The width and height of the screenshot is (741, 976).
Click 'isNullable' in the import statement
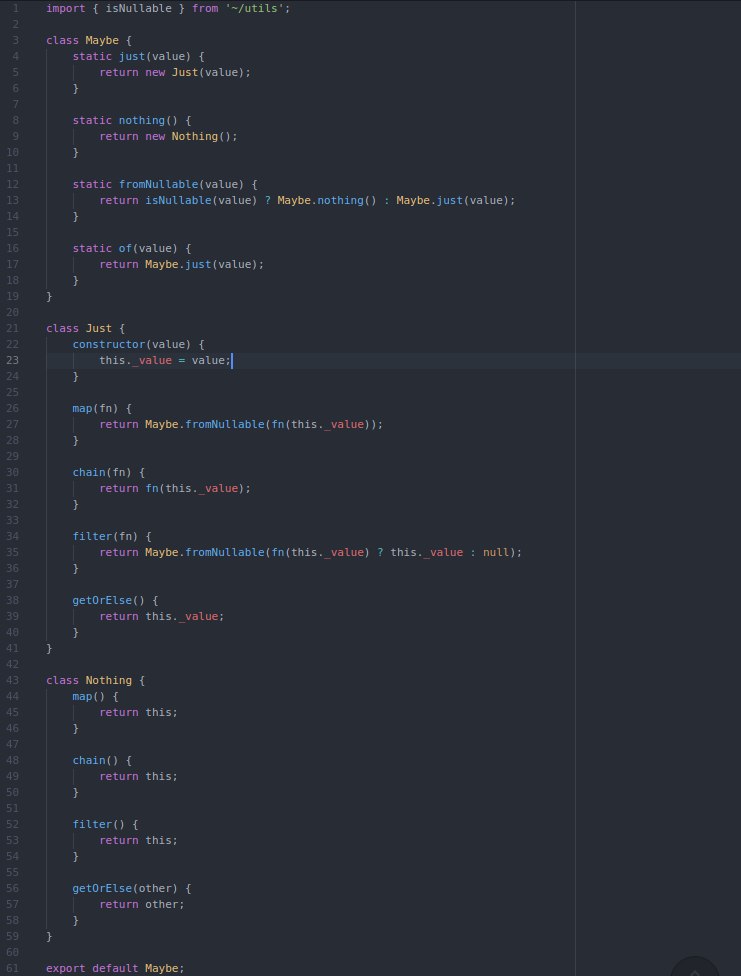click(138, 8)
